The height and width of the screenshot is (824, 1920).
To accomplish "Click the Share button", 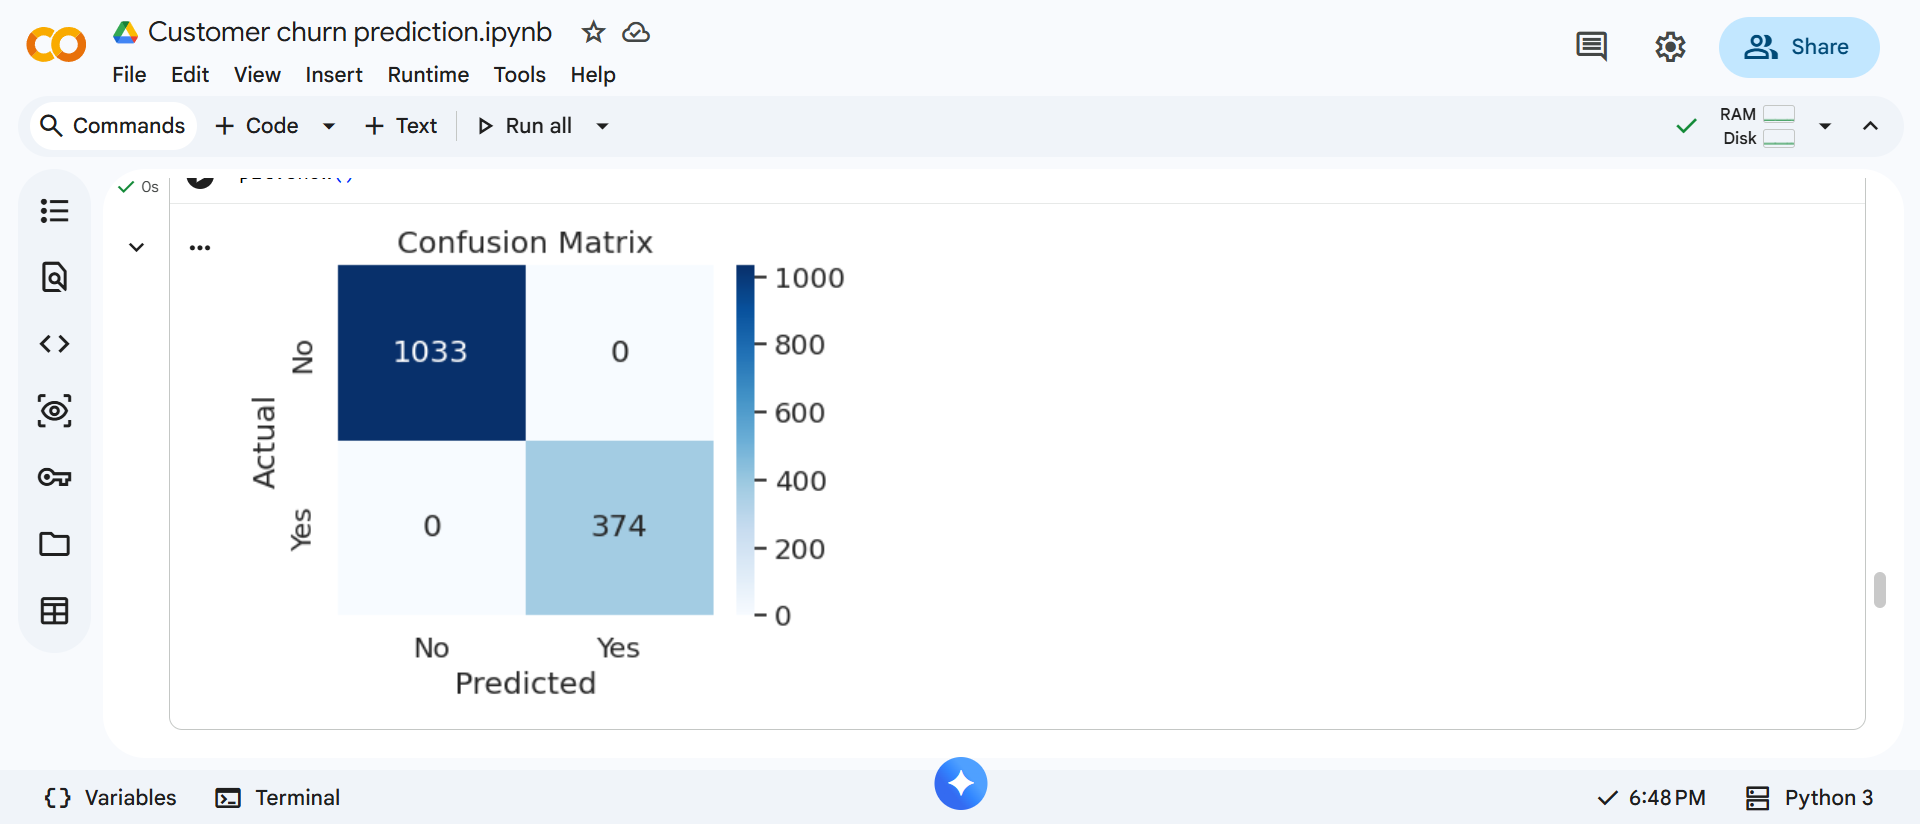I will click(1798, 47).
